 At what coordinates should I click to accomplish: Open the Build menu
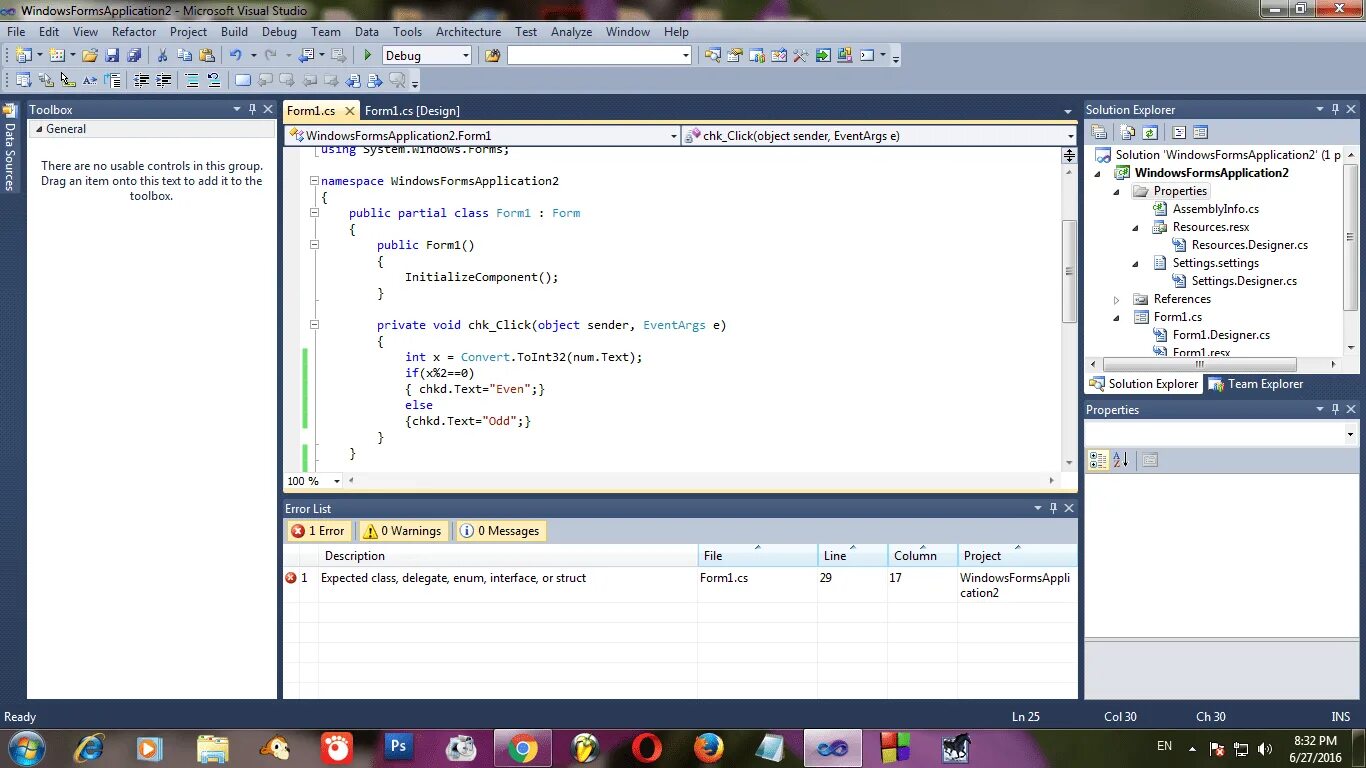[234, 31]
